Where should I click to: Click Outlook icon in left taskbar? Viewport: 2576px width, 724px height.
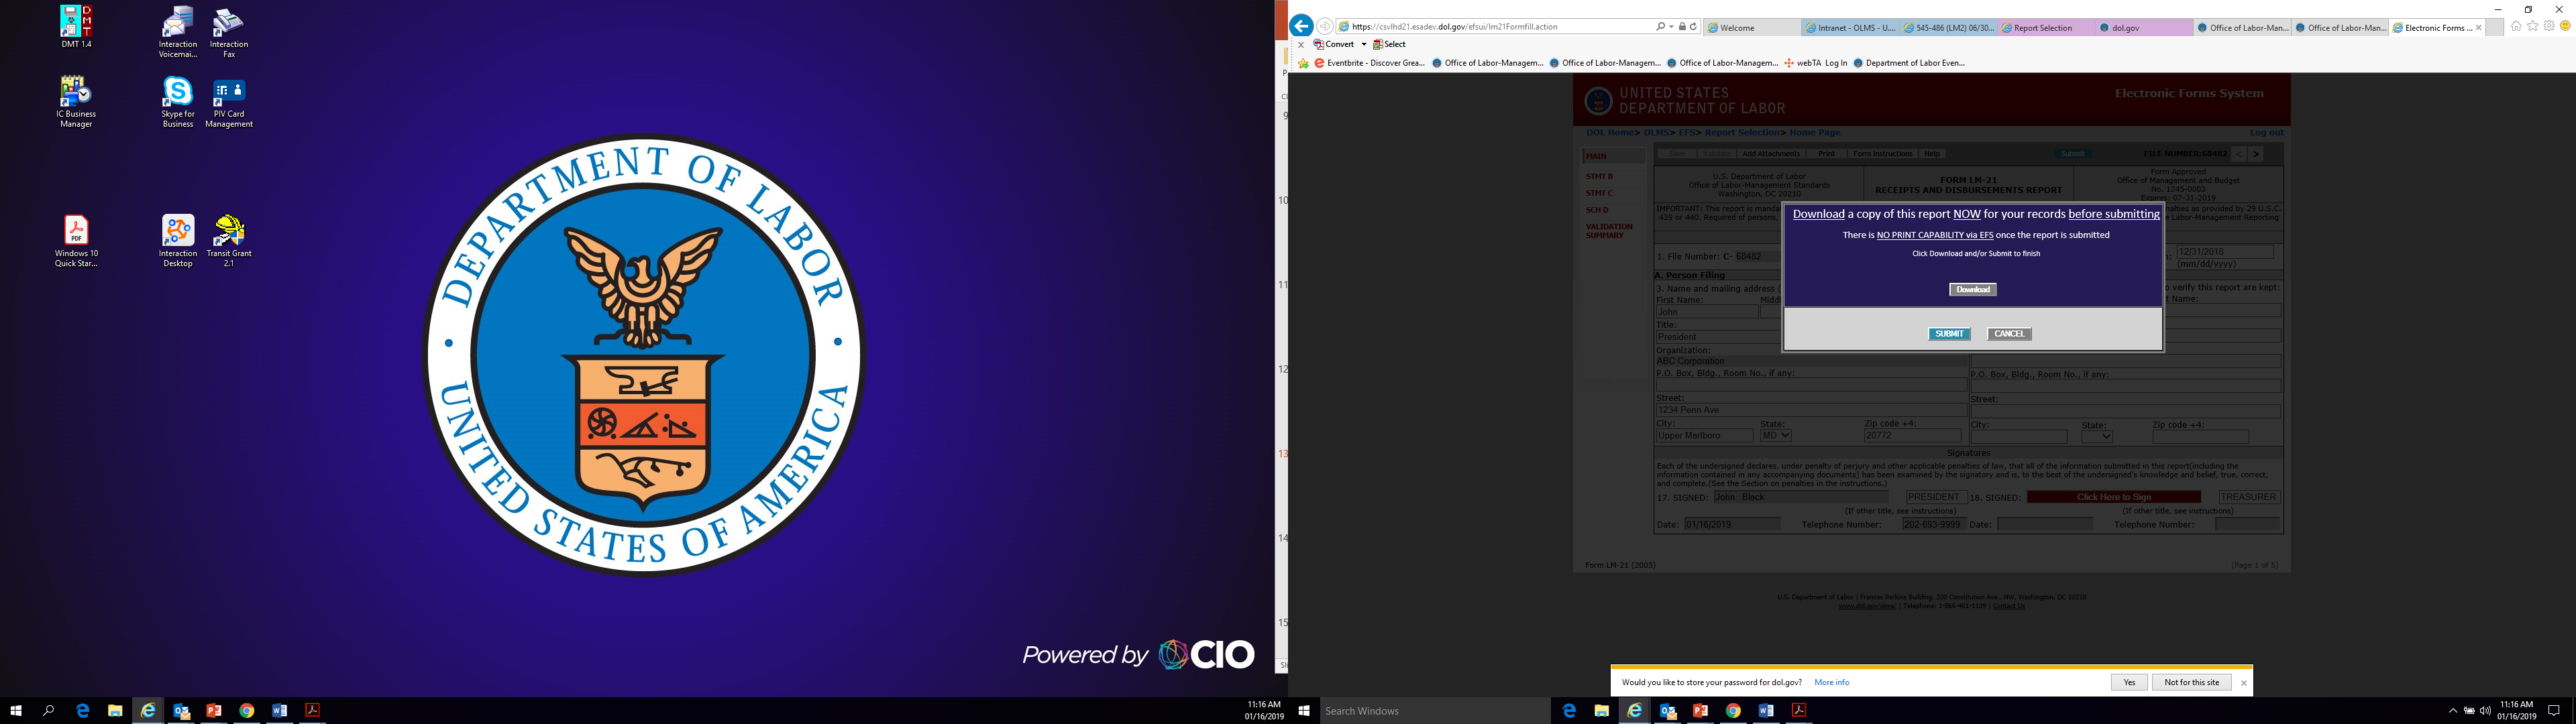(x=181, y=711)
